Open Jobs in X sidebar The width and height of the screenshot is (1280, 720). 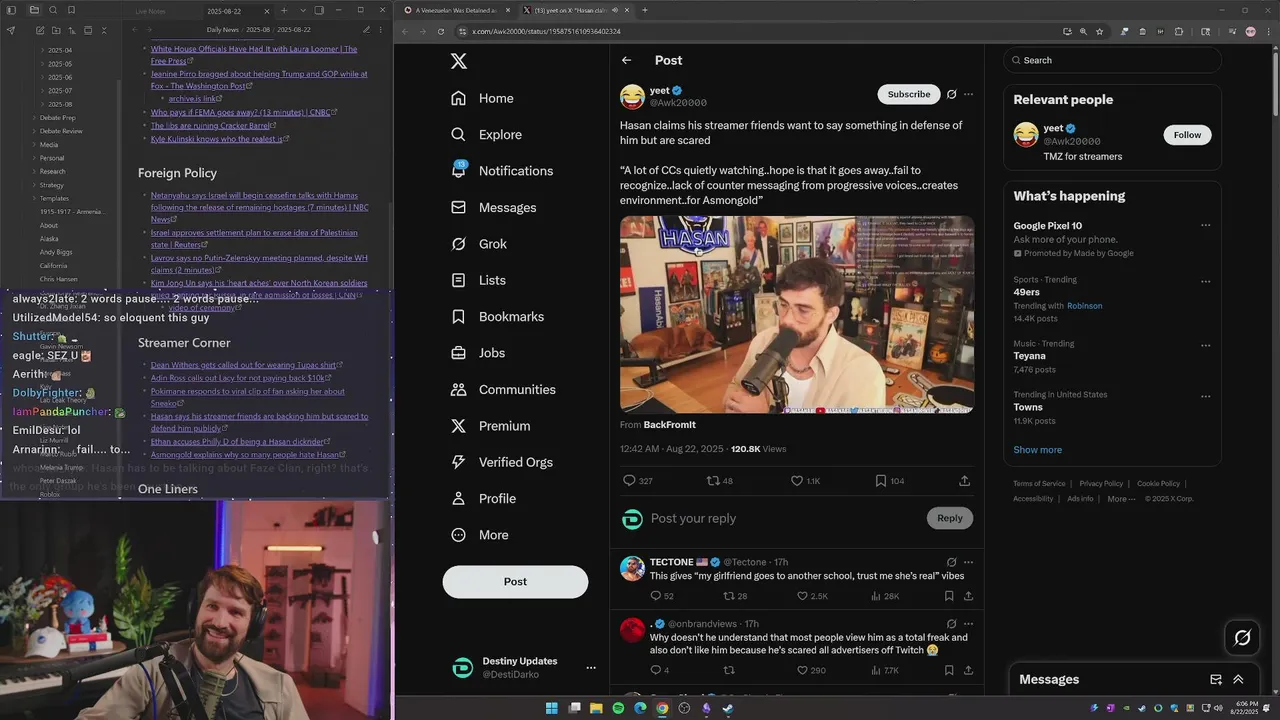(x=478, y=353)
